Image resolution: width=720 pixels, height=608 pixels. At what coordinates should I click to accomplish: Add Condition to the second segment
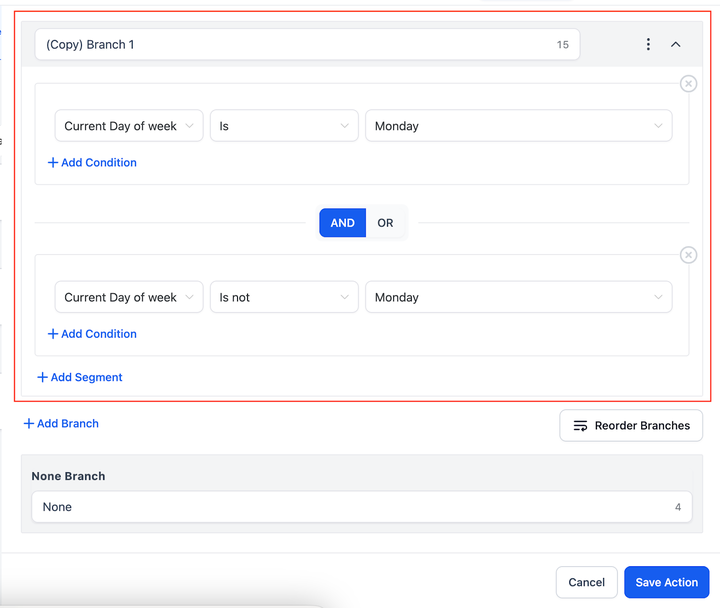click(92, 334)
